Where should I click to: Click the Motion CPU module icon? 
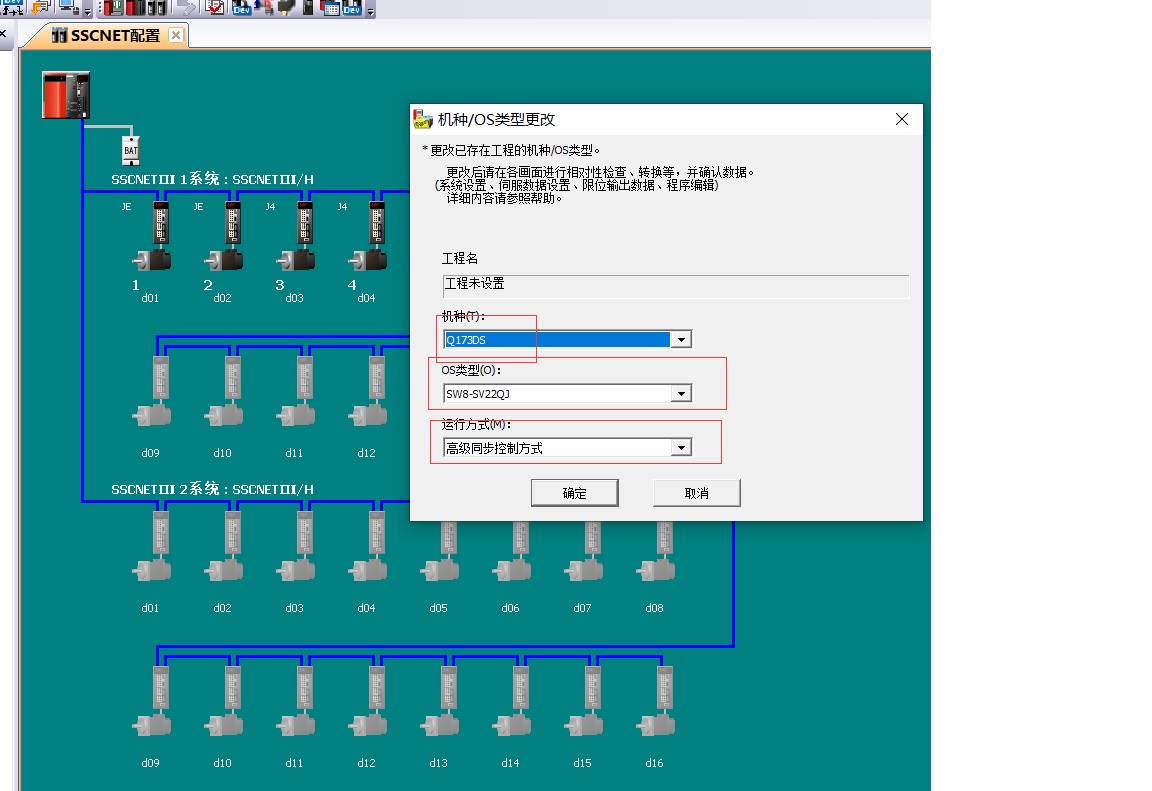click(x=66, y=95)
